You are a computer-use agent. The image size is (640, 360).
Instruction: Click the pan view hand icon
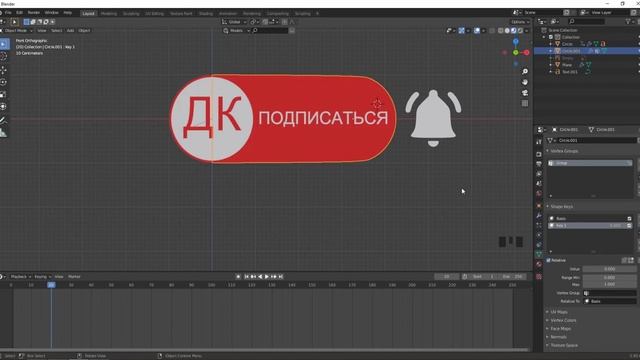click(x=525, y=82)
